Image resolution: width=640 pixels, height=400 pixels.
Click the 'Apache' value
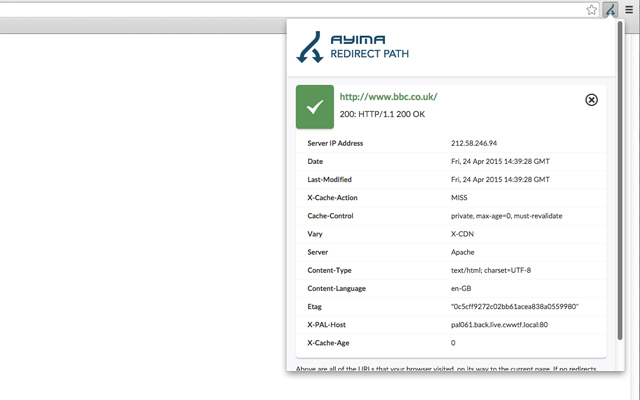coord(462,252)
